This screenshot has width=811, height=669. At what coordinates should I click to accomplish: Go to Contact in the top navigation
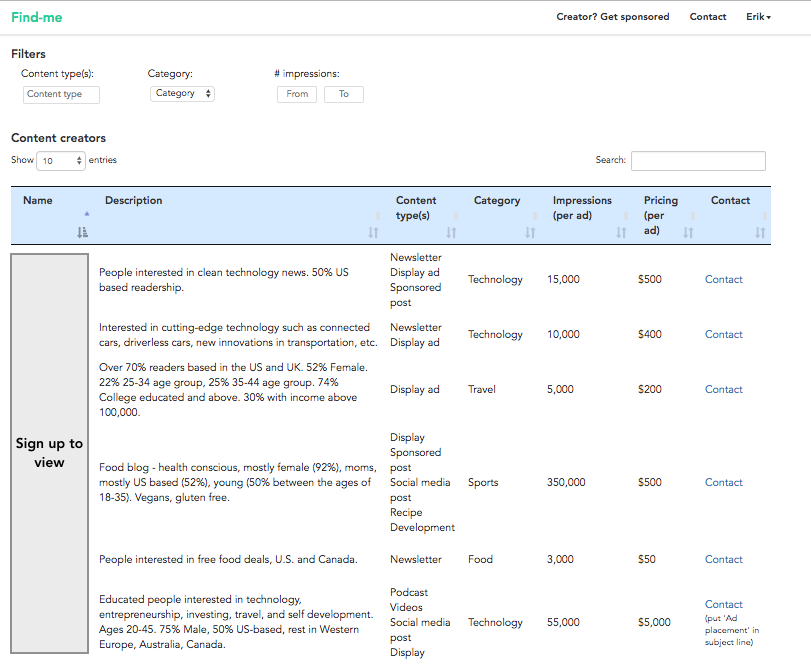pos(708,17)
